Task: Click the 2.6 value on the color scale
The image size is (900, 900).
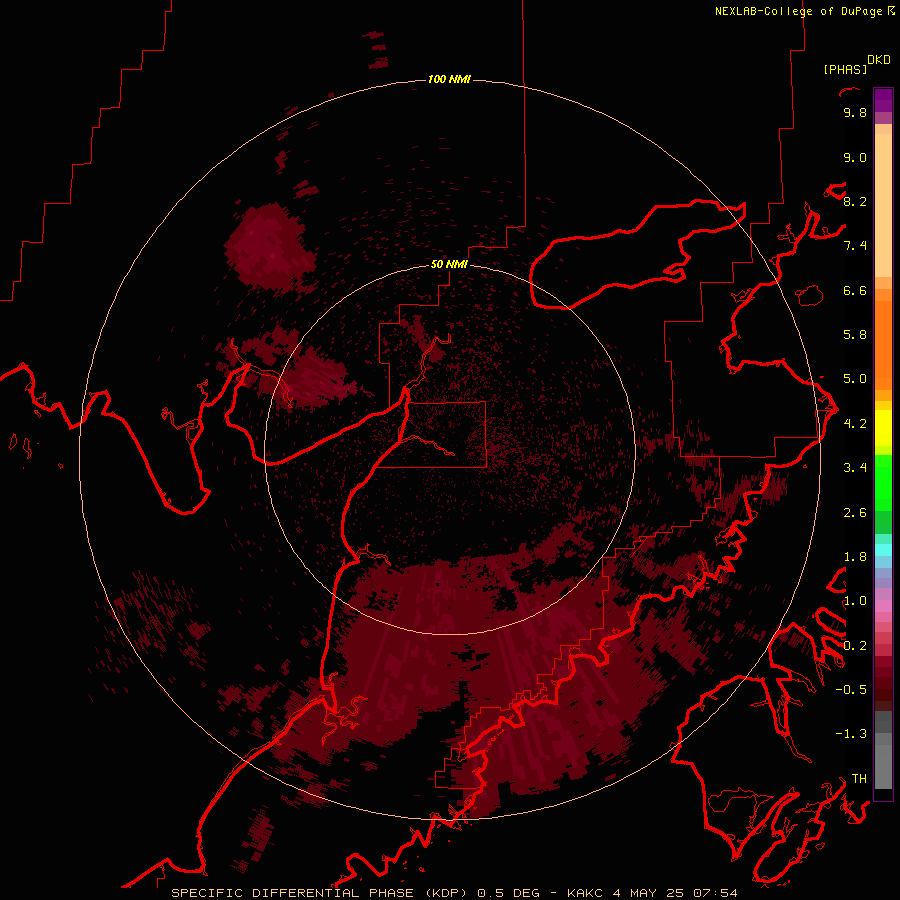Action: [855, 513]
